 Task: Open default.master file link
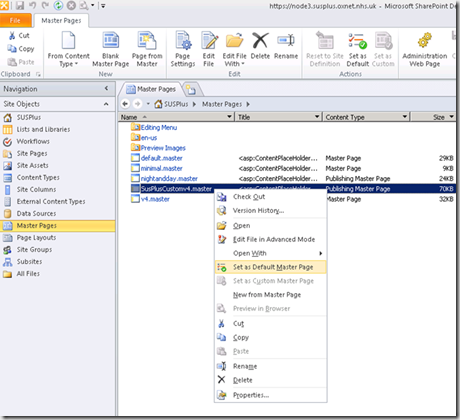pos(161,158)
